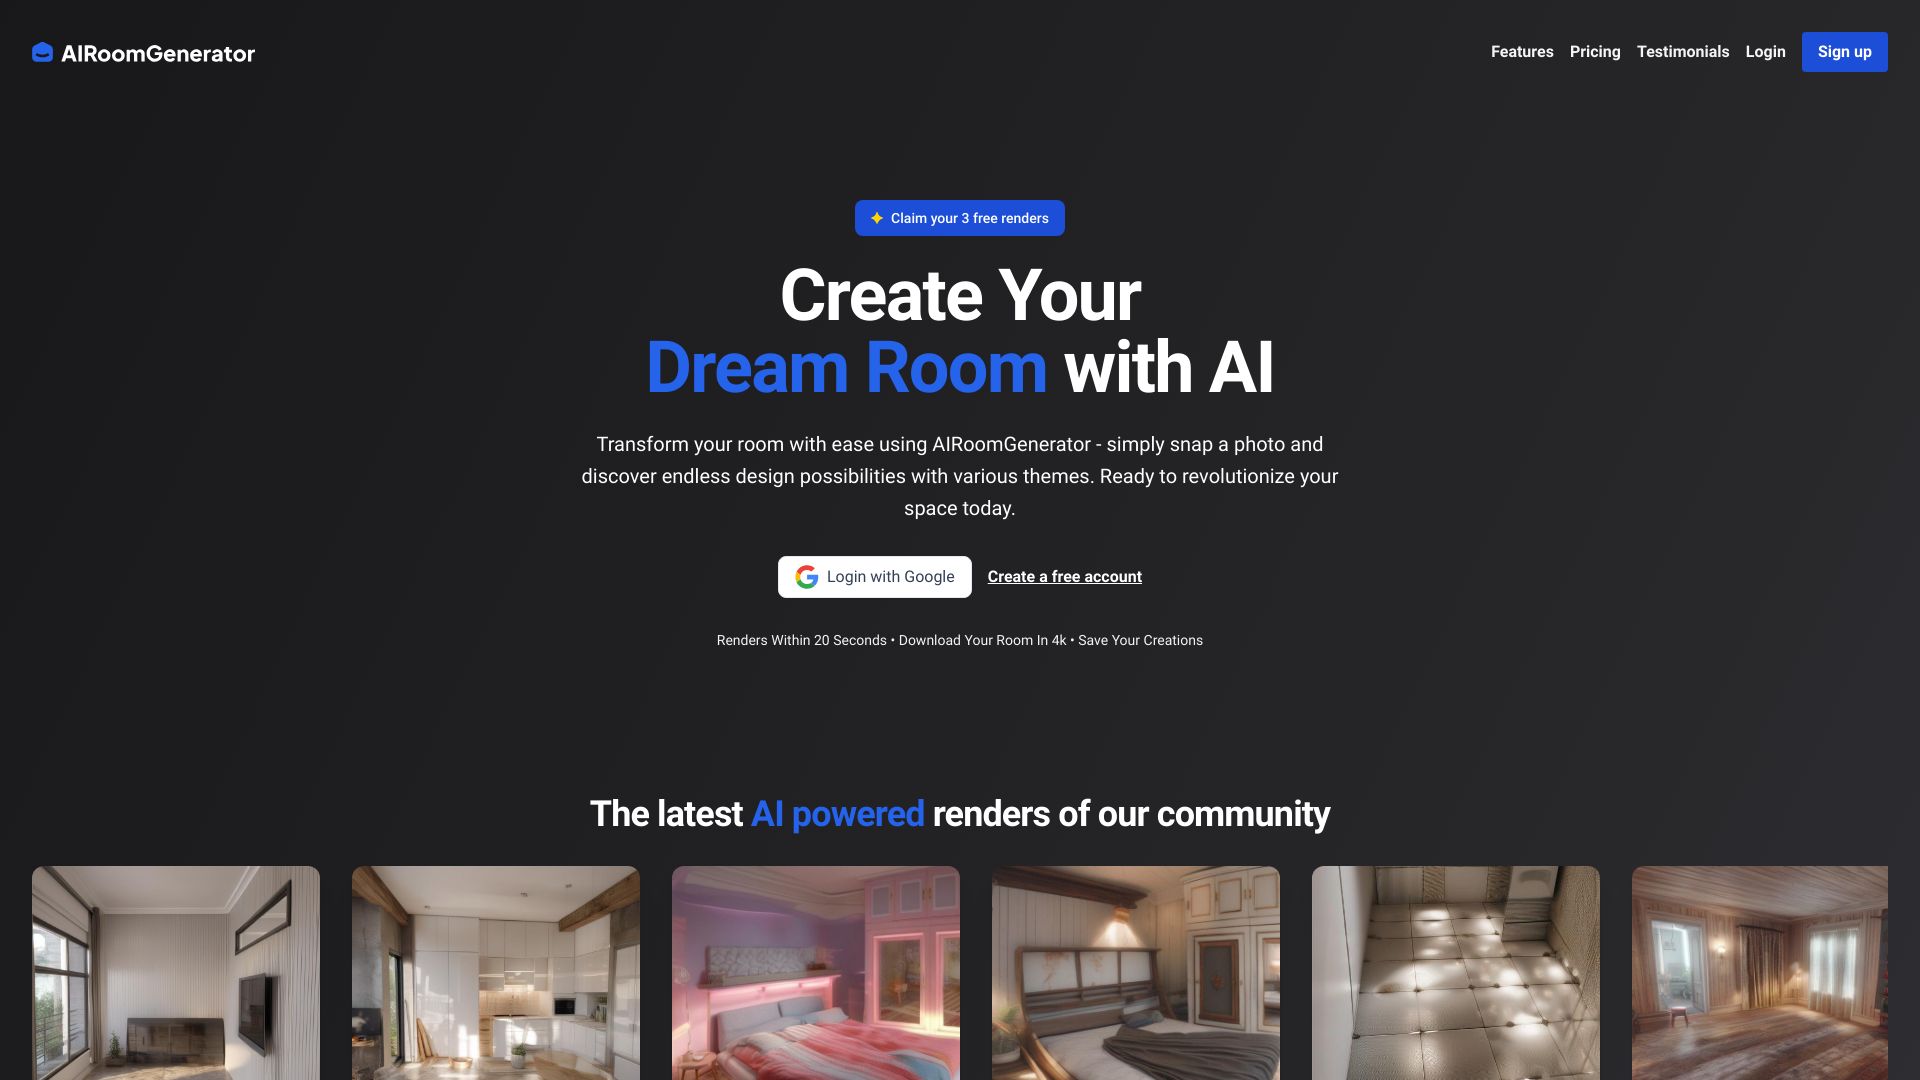The width and height of the screenshot is (1920, 1080).
Task: Select the first bedroom render thumbnail
Action: [815, 972]
